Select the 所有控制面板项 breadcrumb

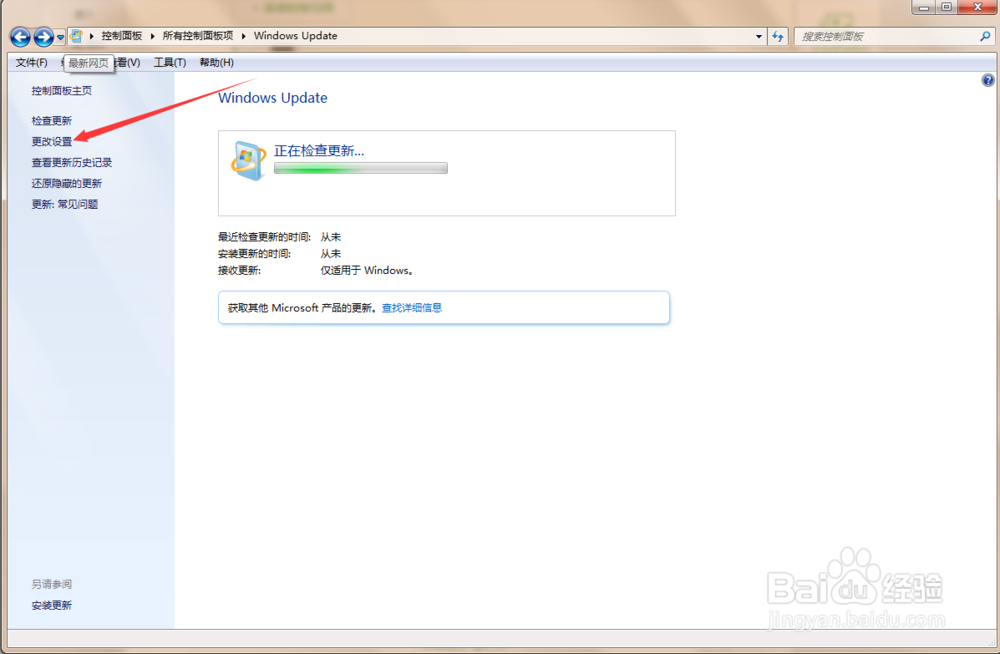click(198, 36)
